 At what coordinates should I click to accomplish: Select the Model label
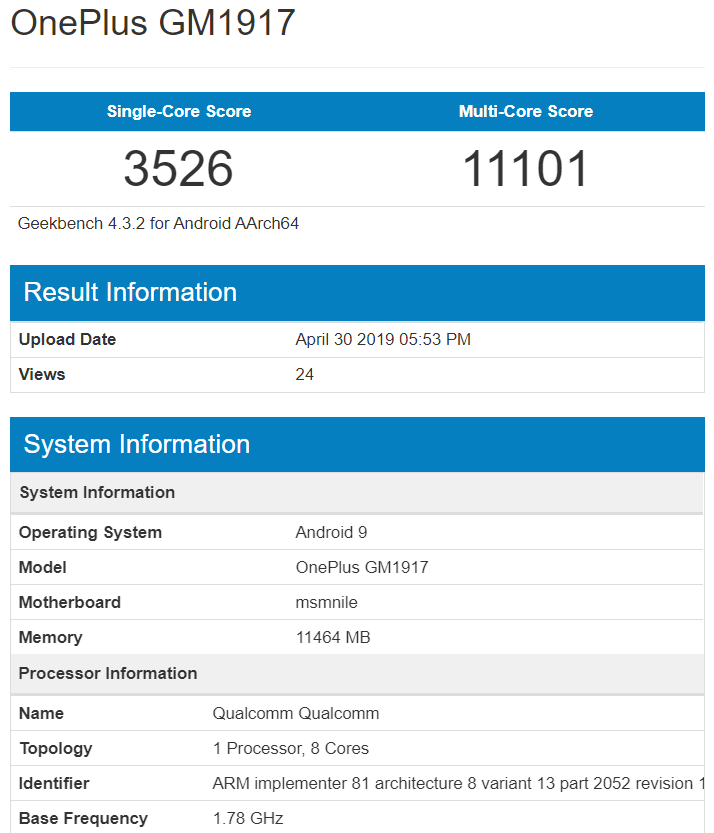tap(42, 567)
